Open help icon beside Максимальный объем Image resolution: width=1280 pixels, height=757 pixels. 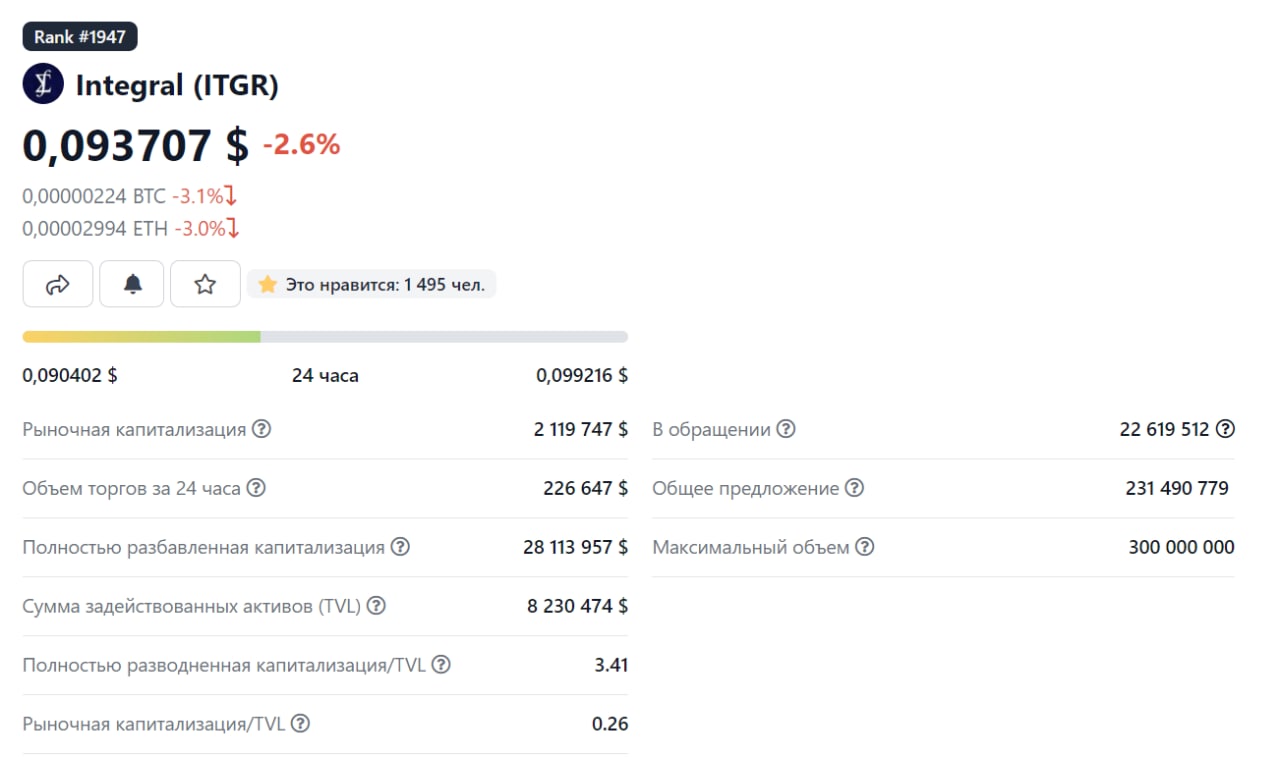(864, 547)
